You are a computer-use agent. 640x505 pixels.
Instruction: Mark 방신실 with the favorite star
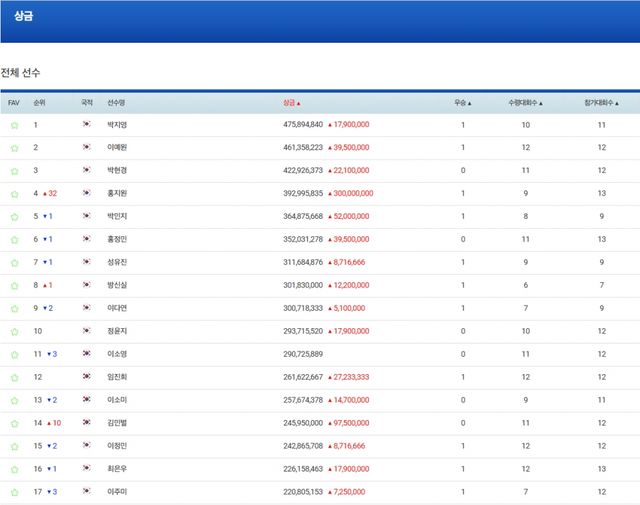pos(14,285)
